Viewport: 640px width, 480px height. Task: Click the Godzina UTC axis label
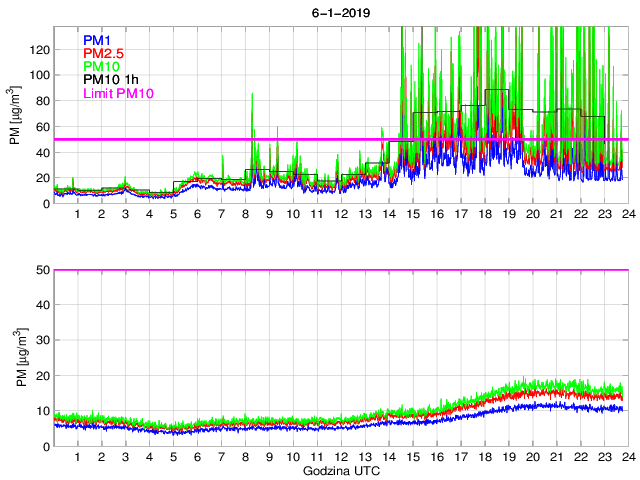(x=339, y=470)
